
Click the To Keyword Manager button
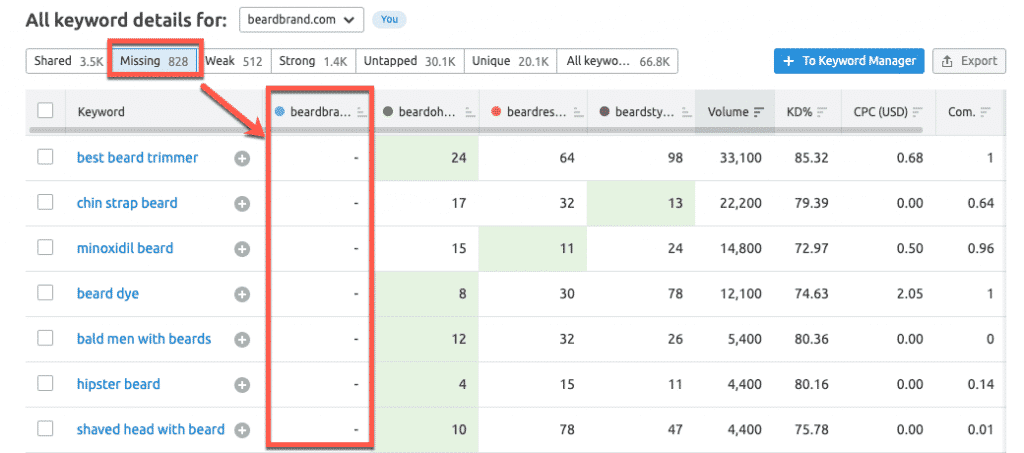(x=848, y=61)
